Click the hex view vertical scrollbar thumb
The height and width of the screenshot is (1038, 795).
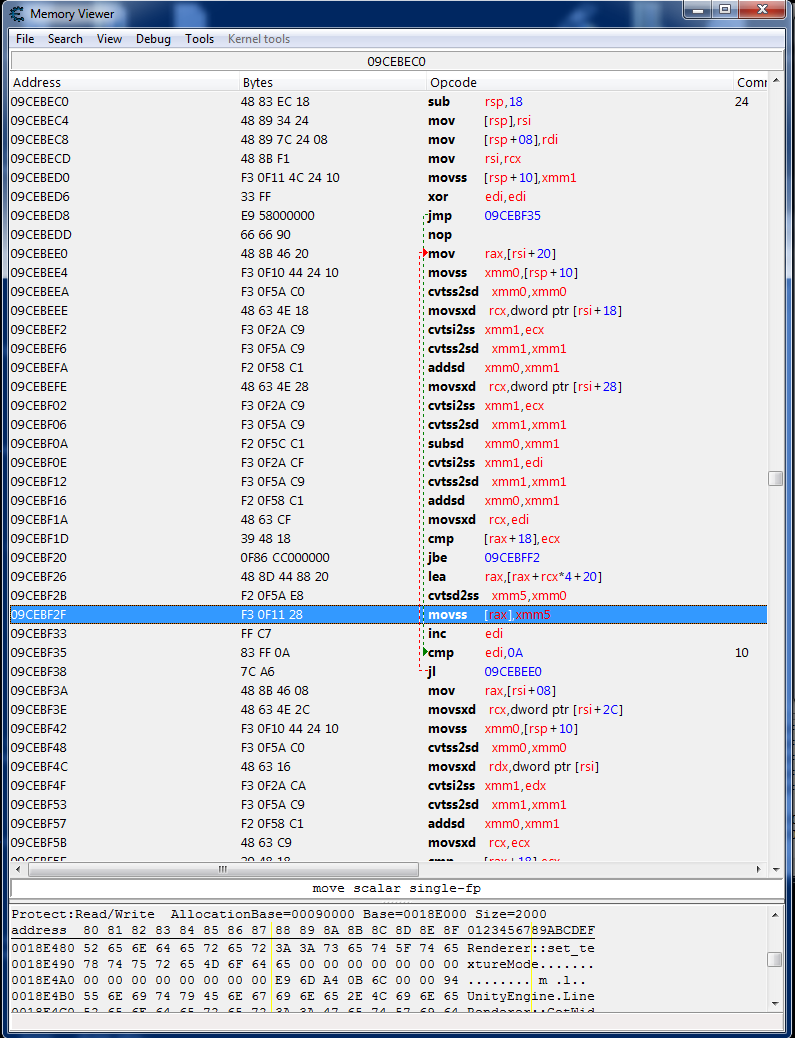click(775, 959)
